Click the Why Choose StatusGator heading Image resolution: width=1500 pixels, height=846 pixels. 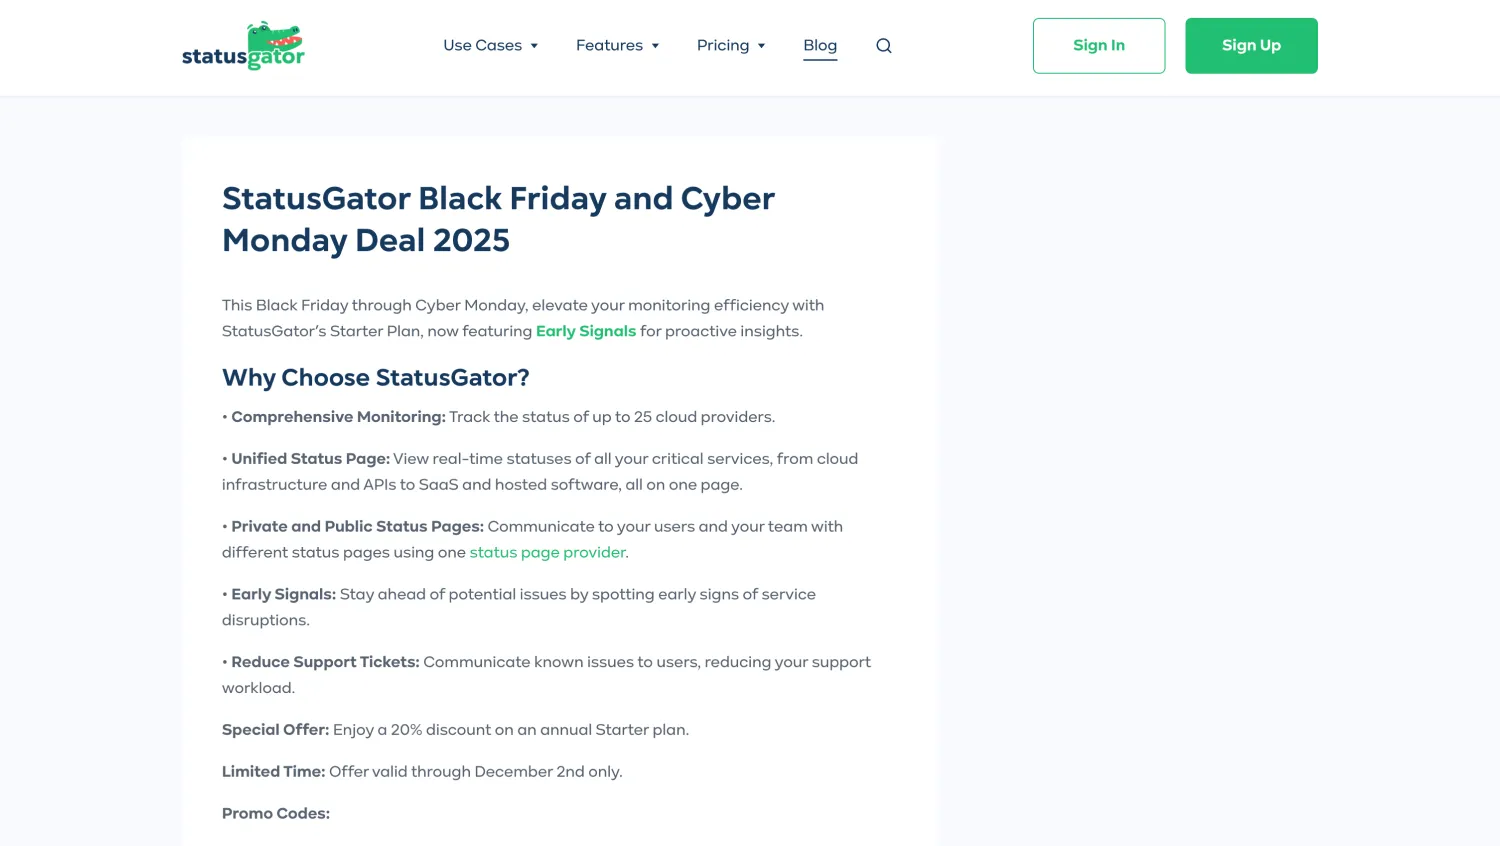(375, 378)
